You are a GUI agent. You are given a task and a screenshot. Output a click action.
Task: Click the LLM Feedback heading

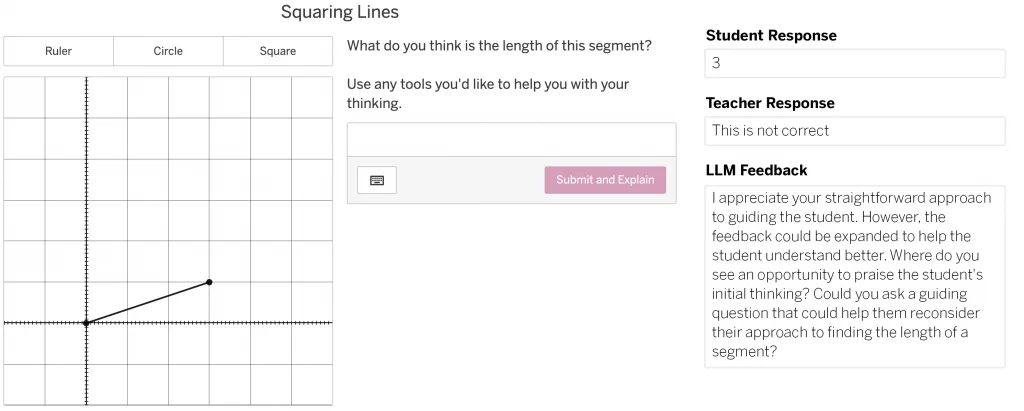click(756, 171)
